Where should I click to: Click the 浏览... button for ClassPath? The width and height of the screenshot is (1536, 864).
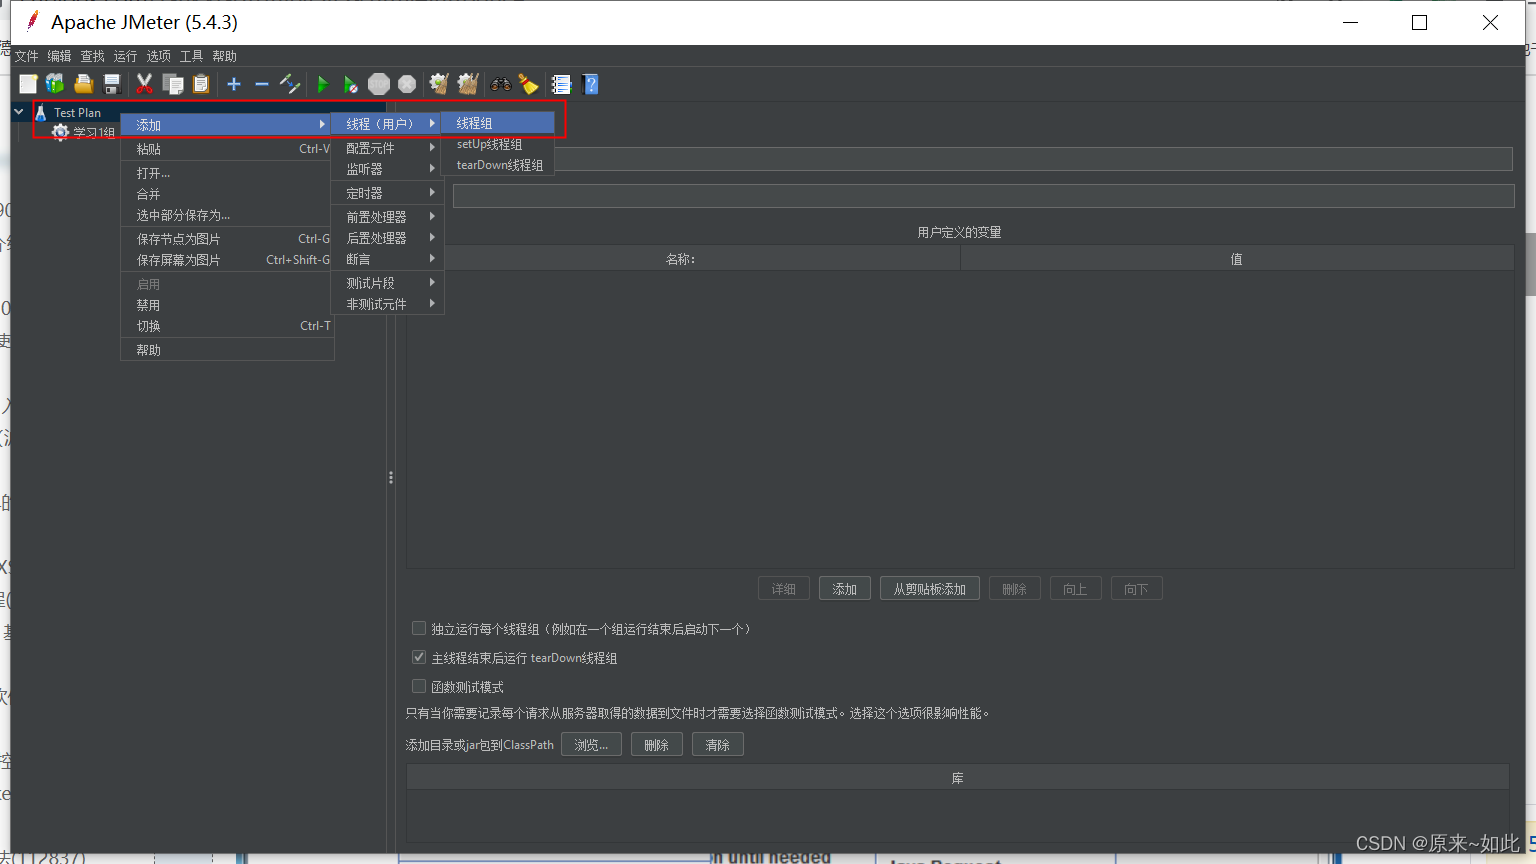pos(591,745)
